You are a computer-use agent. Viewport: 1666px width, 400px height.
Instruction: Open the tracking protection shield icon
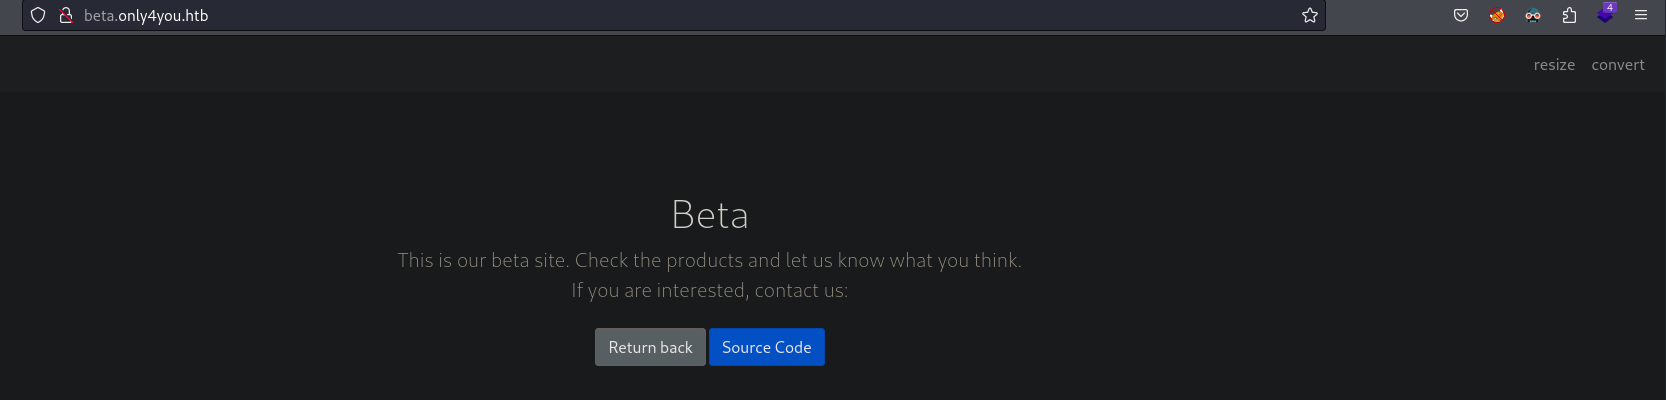pos(38,15)
